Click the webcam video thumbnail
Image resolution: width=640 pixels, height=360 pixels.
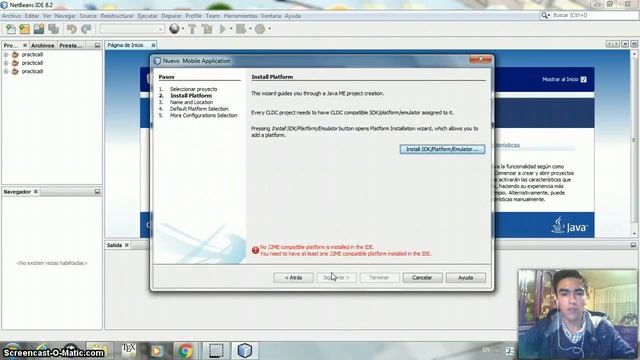(578, 314)
